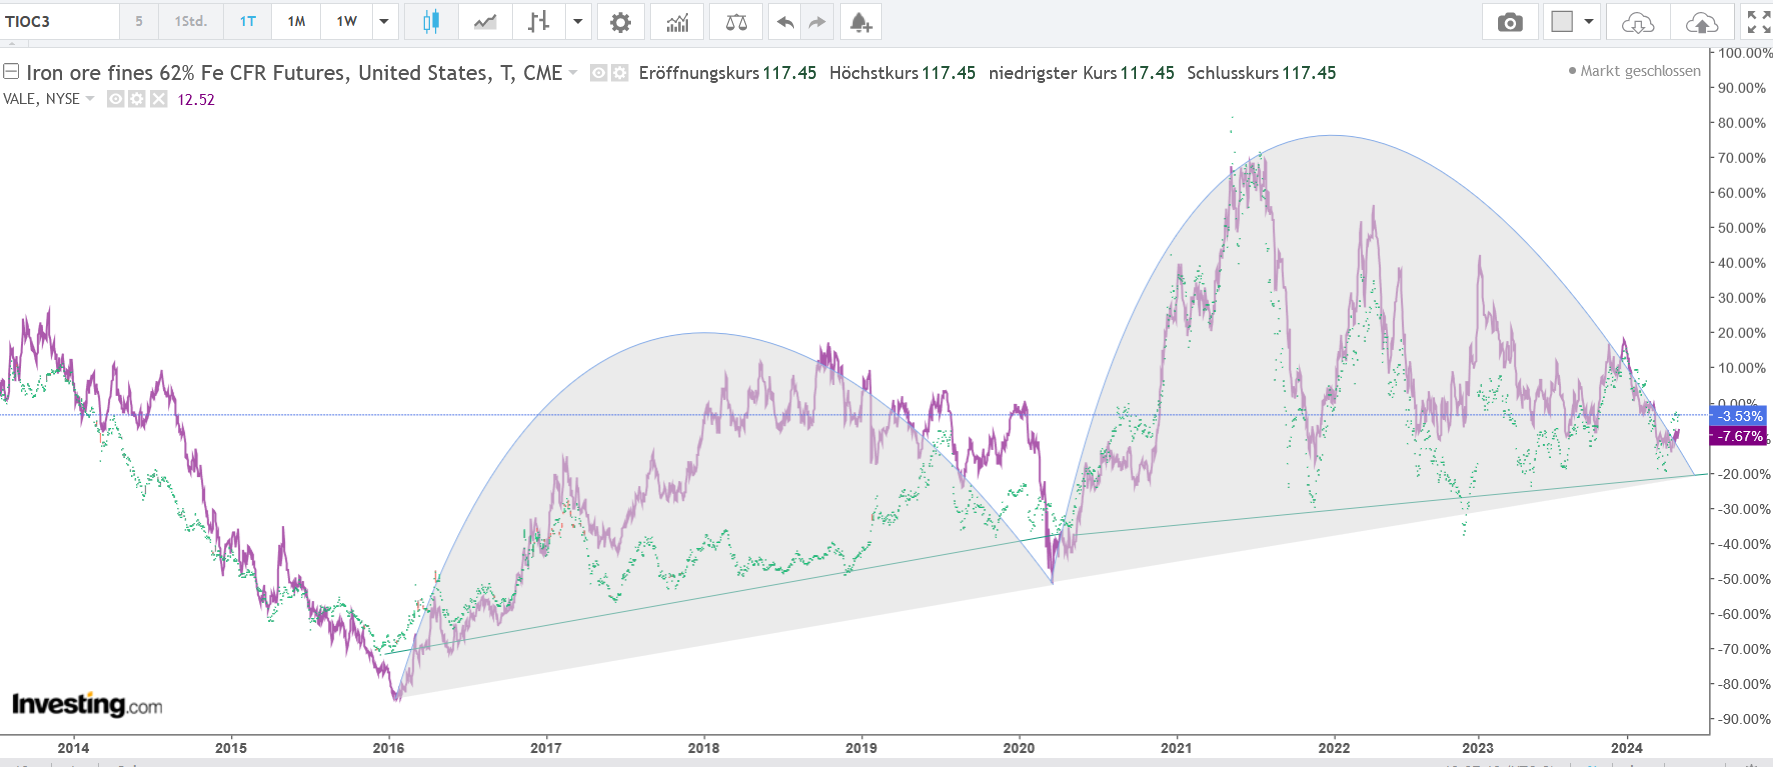
Task: Click the Markt geschlossen status text
Action: [1640, 71]
